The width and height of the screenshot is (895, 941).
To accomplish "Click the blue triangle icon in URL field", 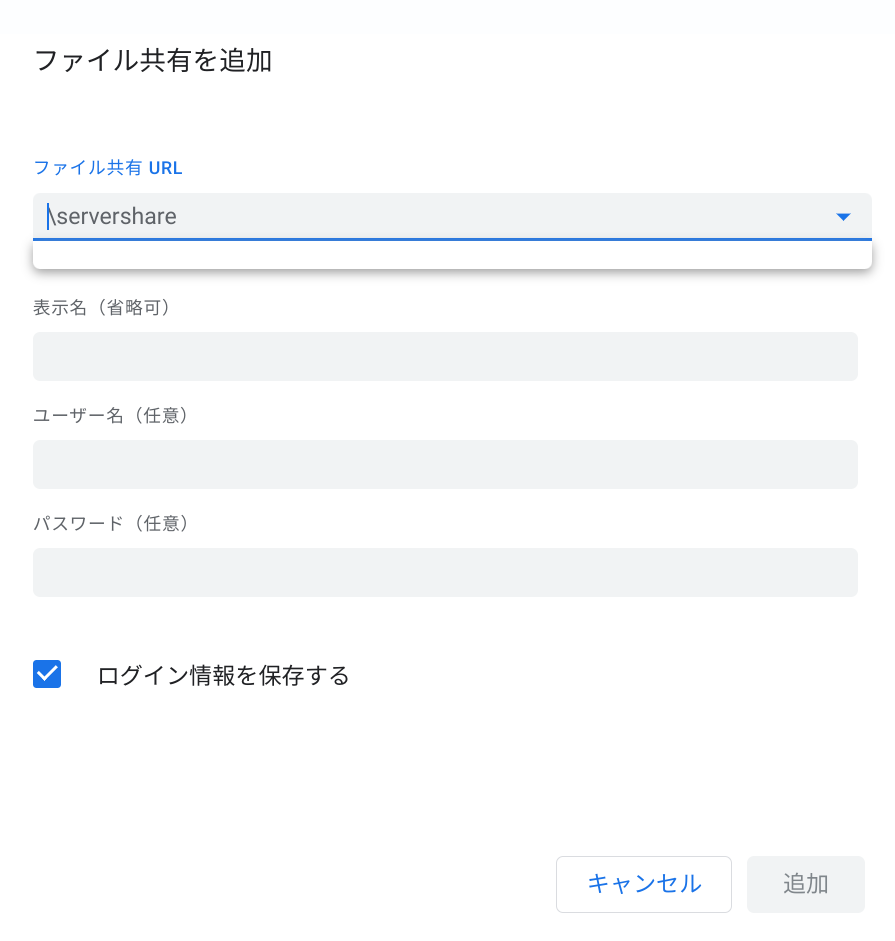I will coord(843,217).
